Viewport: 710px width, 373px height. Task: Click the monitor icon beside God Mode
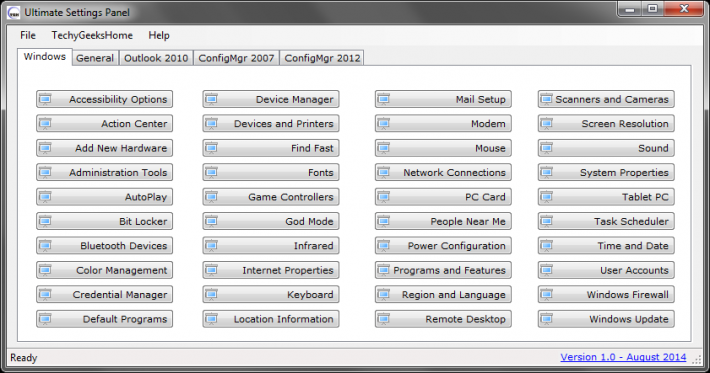point(211,221)
